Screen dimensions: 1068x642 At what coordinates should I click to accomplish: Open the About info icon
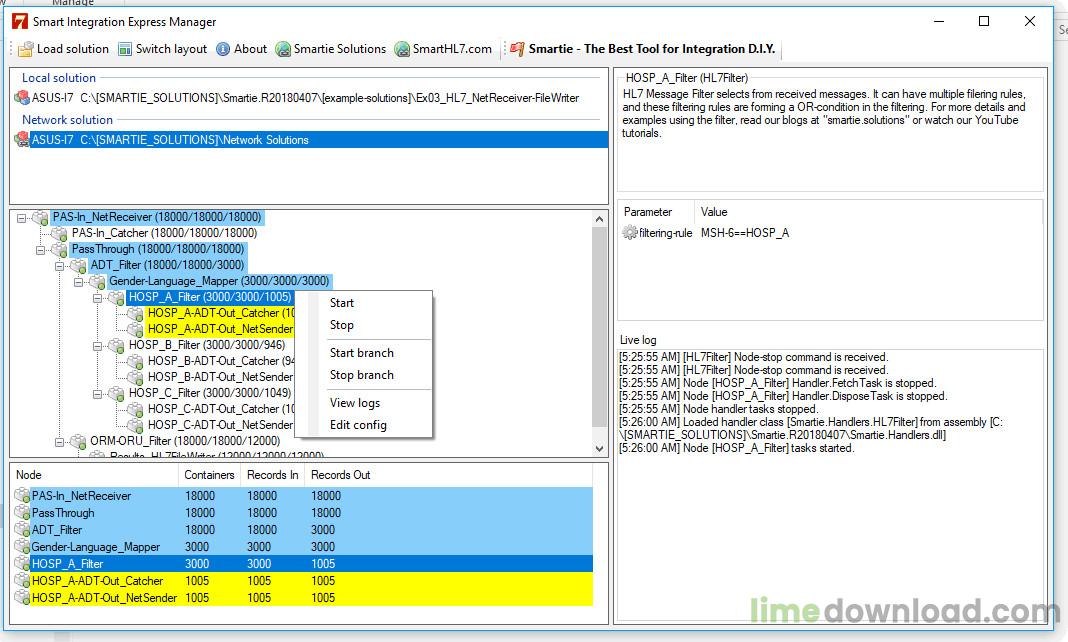tap(223, 49)
